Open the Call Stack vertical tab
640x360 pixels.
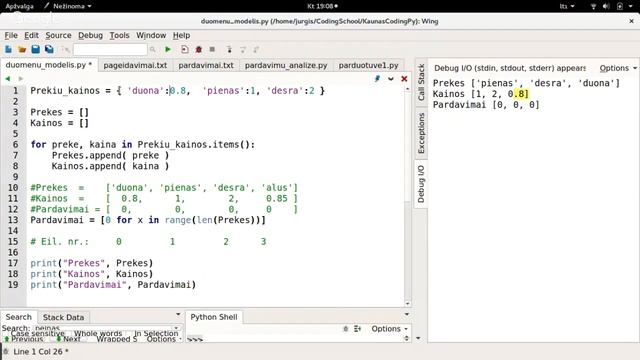[421, 82]
